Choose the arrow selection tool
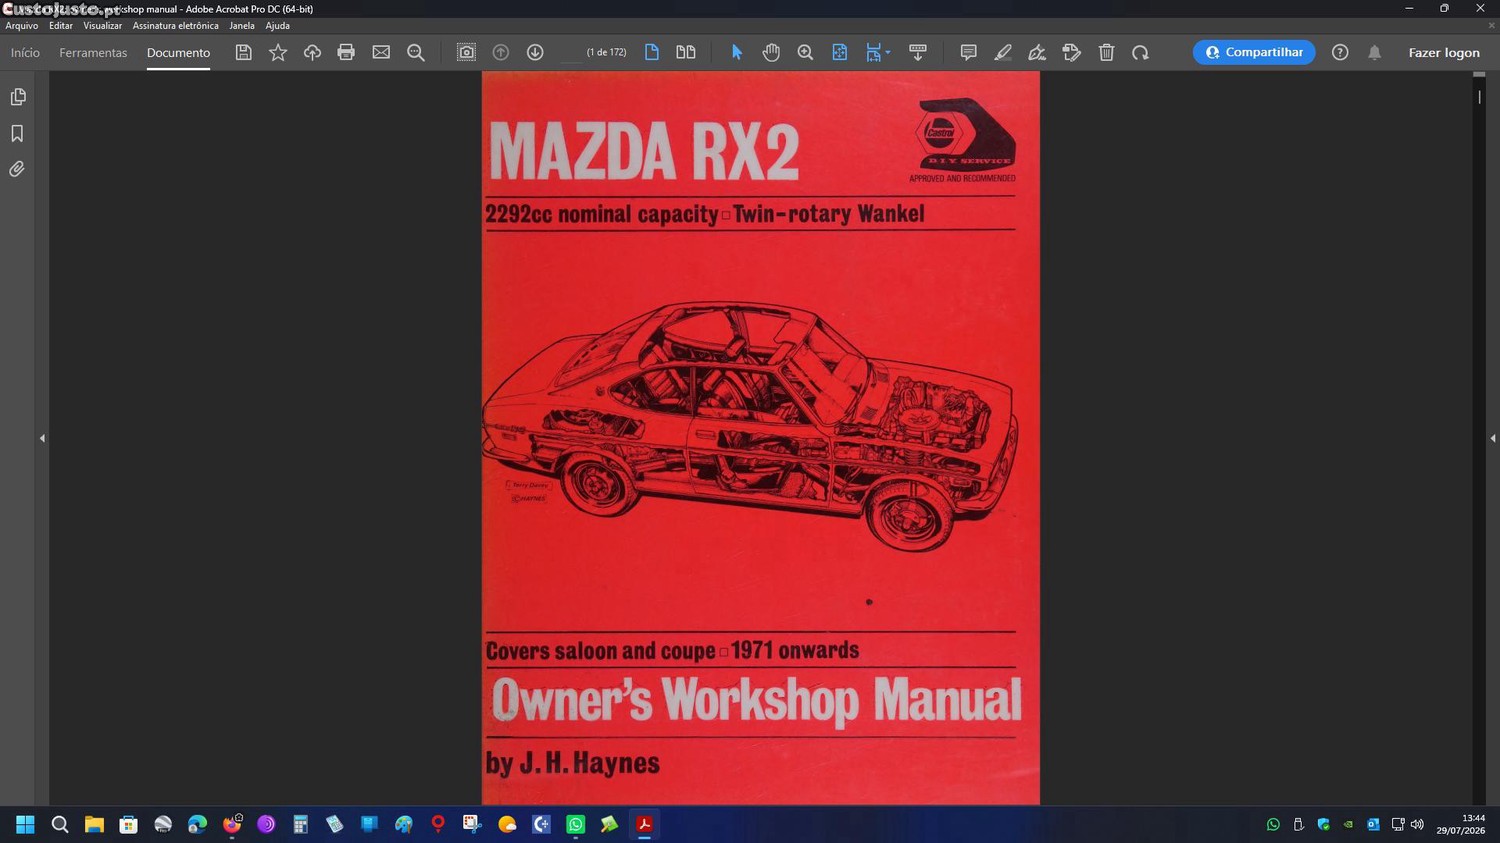This screenshot has height=843, width=1500. (x=737, y=52)
